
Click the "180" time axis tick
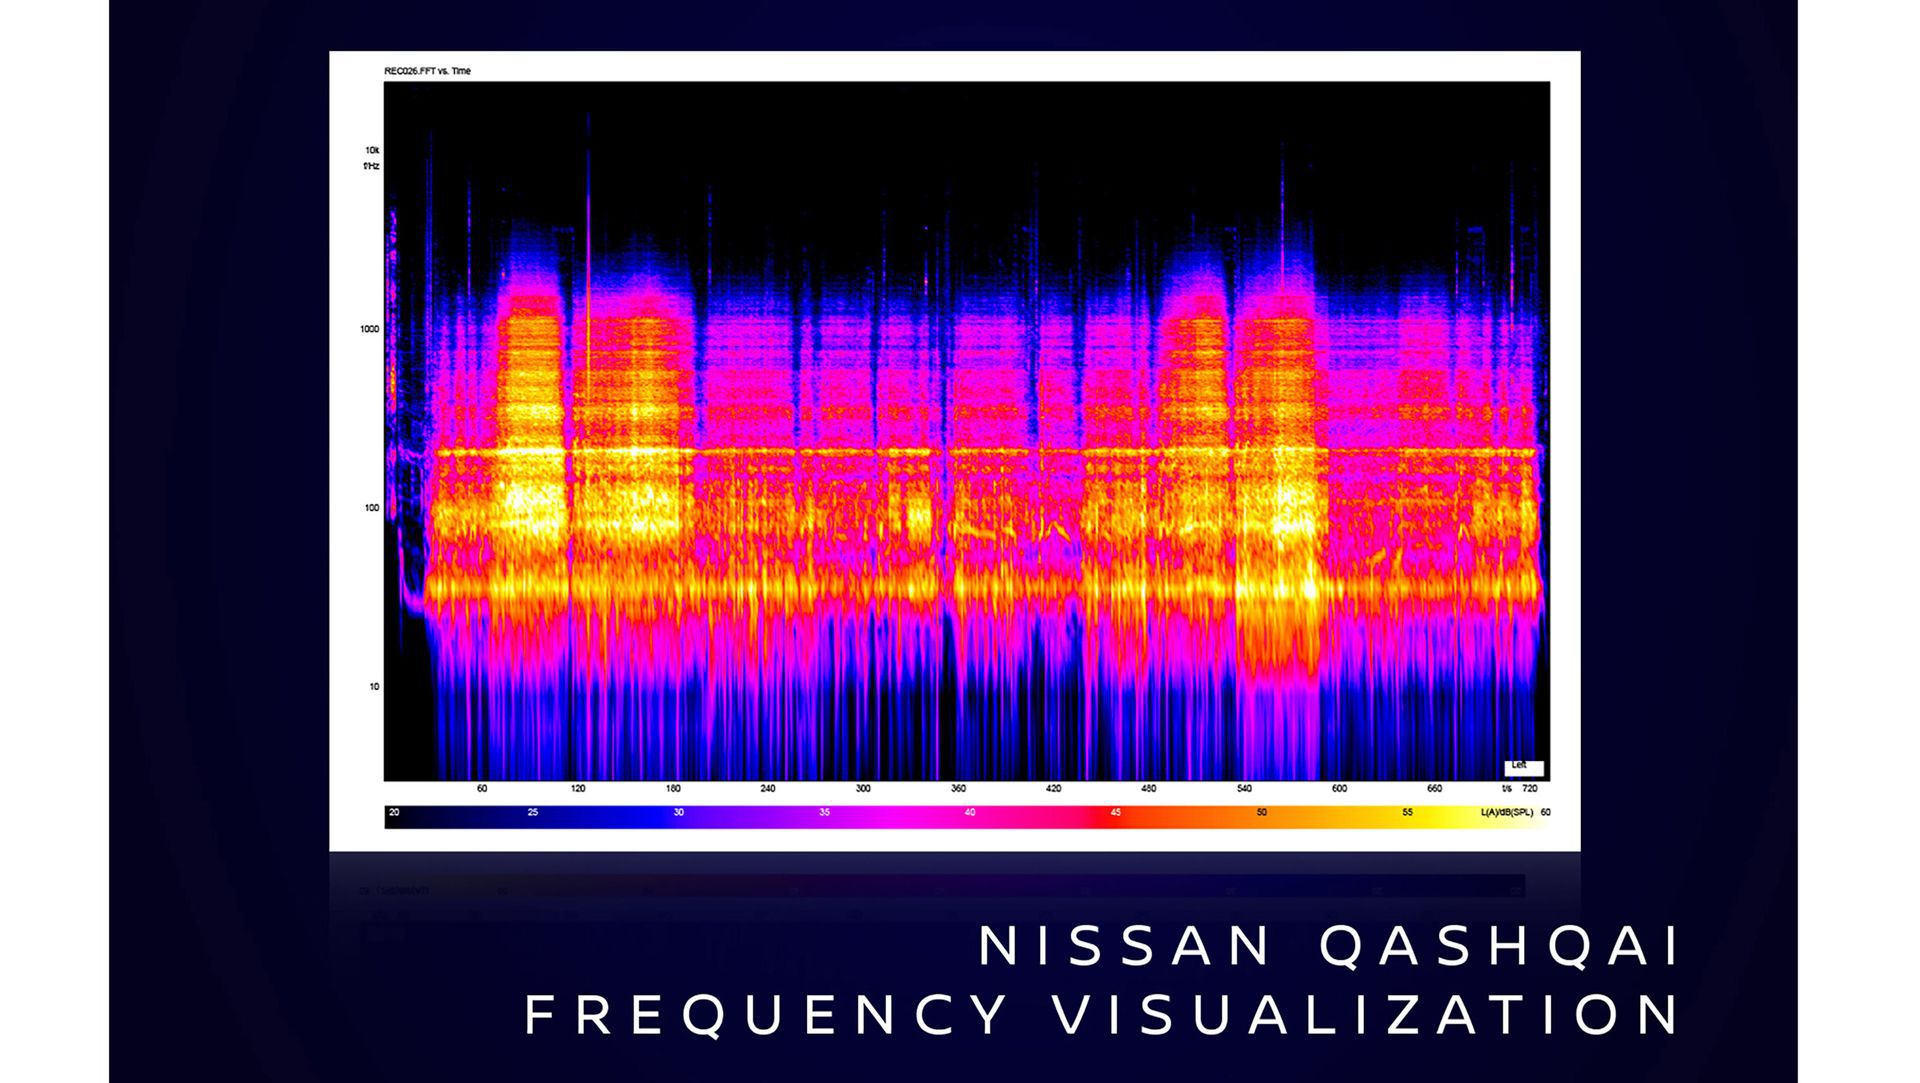[x=673, y=789]
